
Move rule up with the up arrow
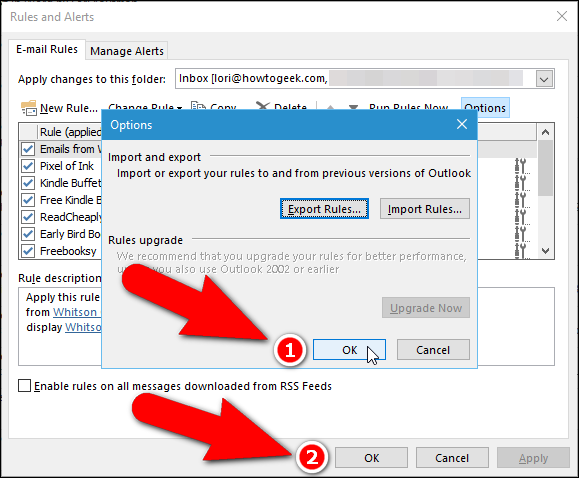(330, 107)
